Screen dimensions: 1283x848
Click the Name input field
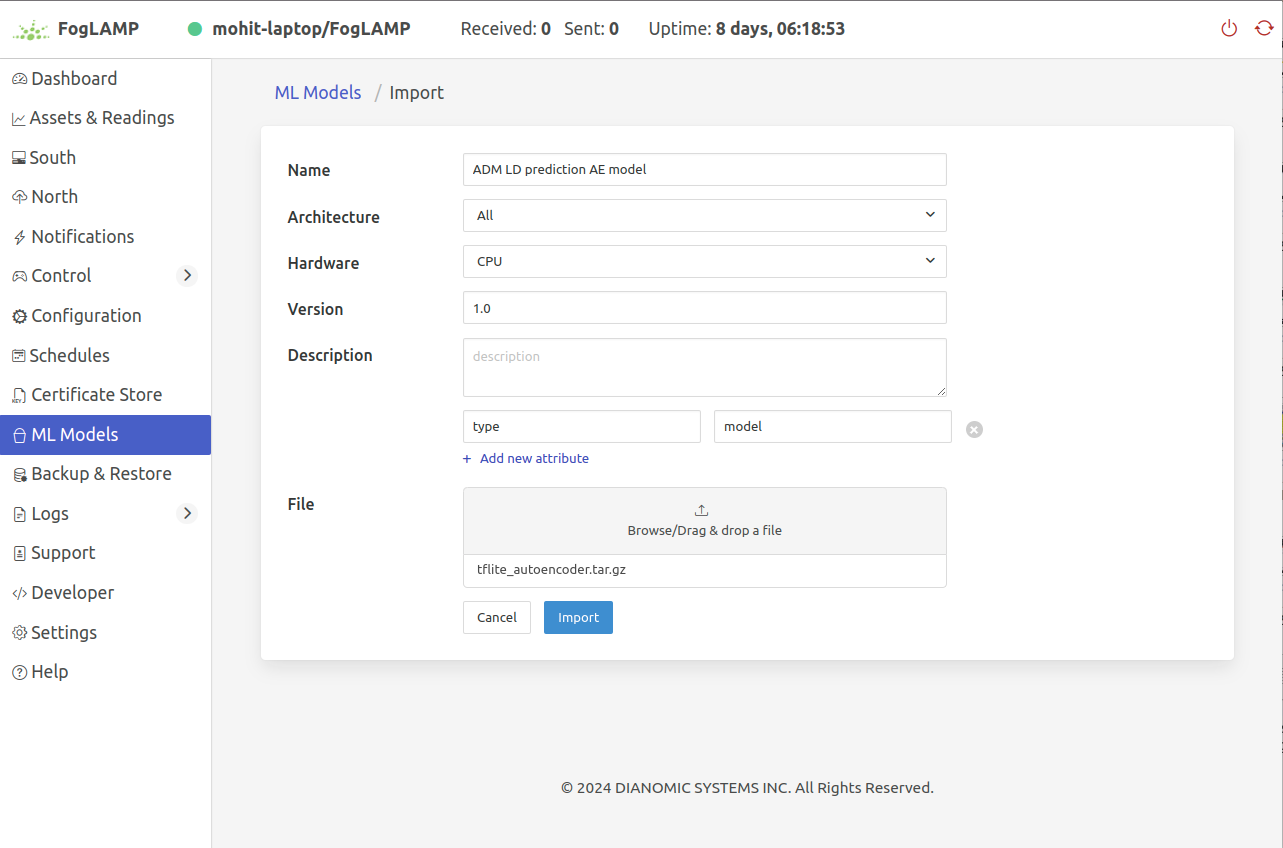pyautogui.click(x=704, y=170)
